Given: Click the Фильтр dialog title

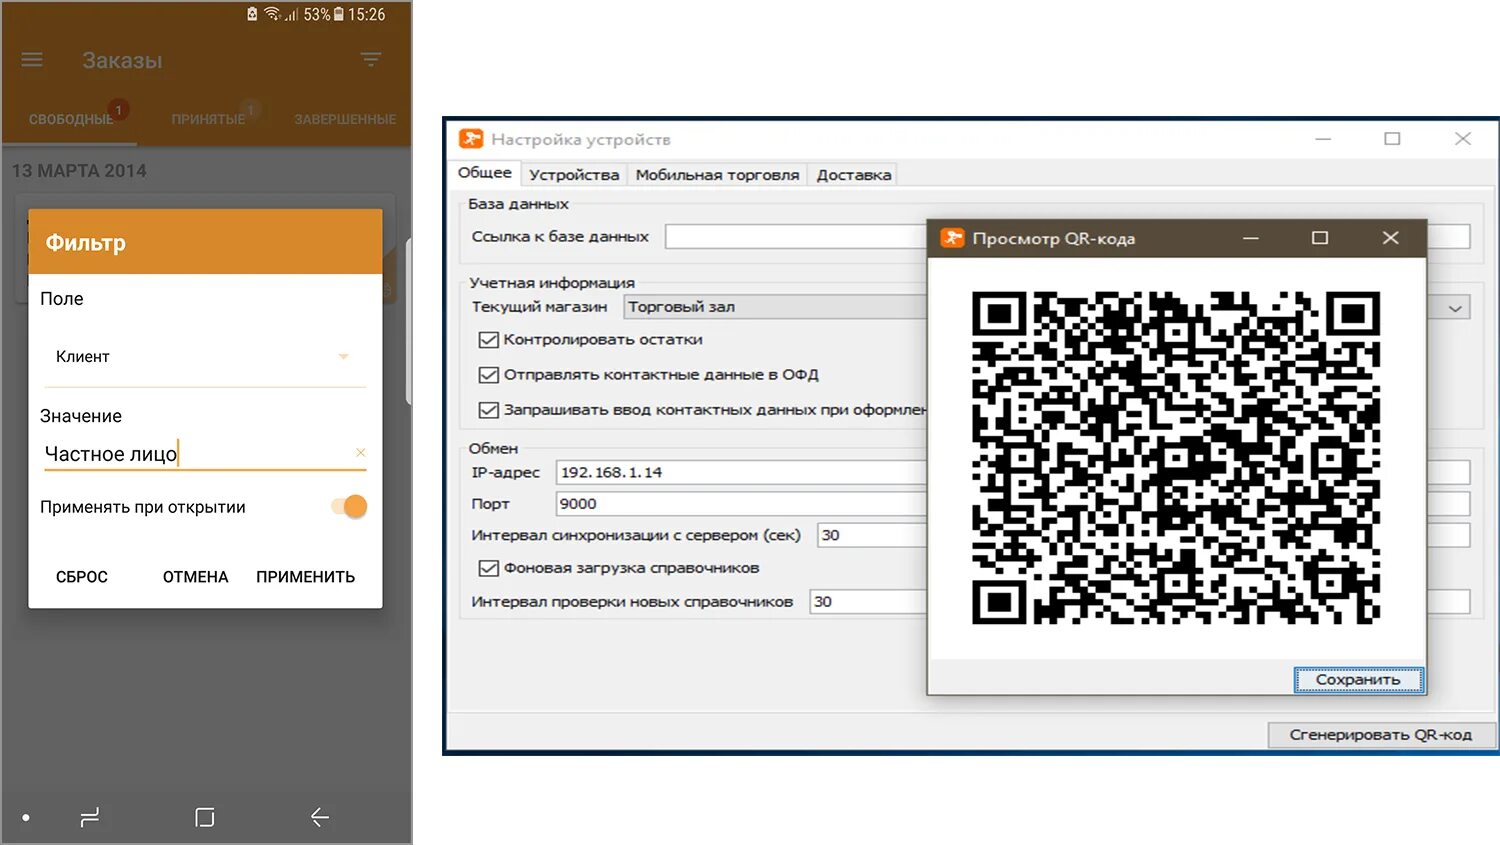Looking at the screenshot, I should 86,243.
